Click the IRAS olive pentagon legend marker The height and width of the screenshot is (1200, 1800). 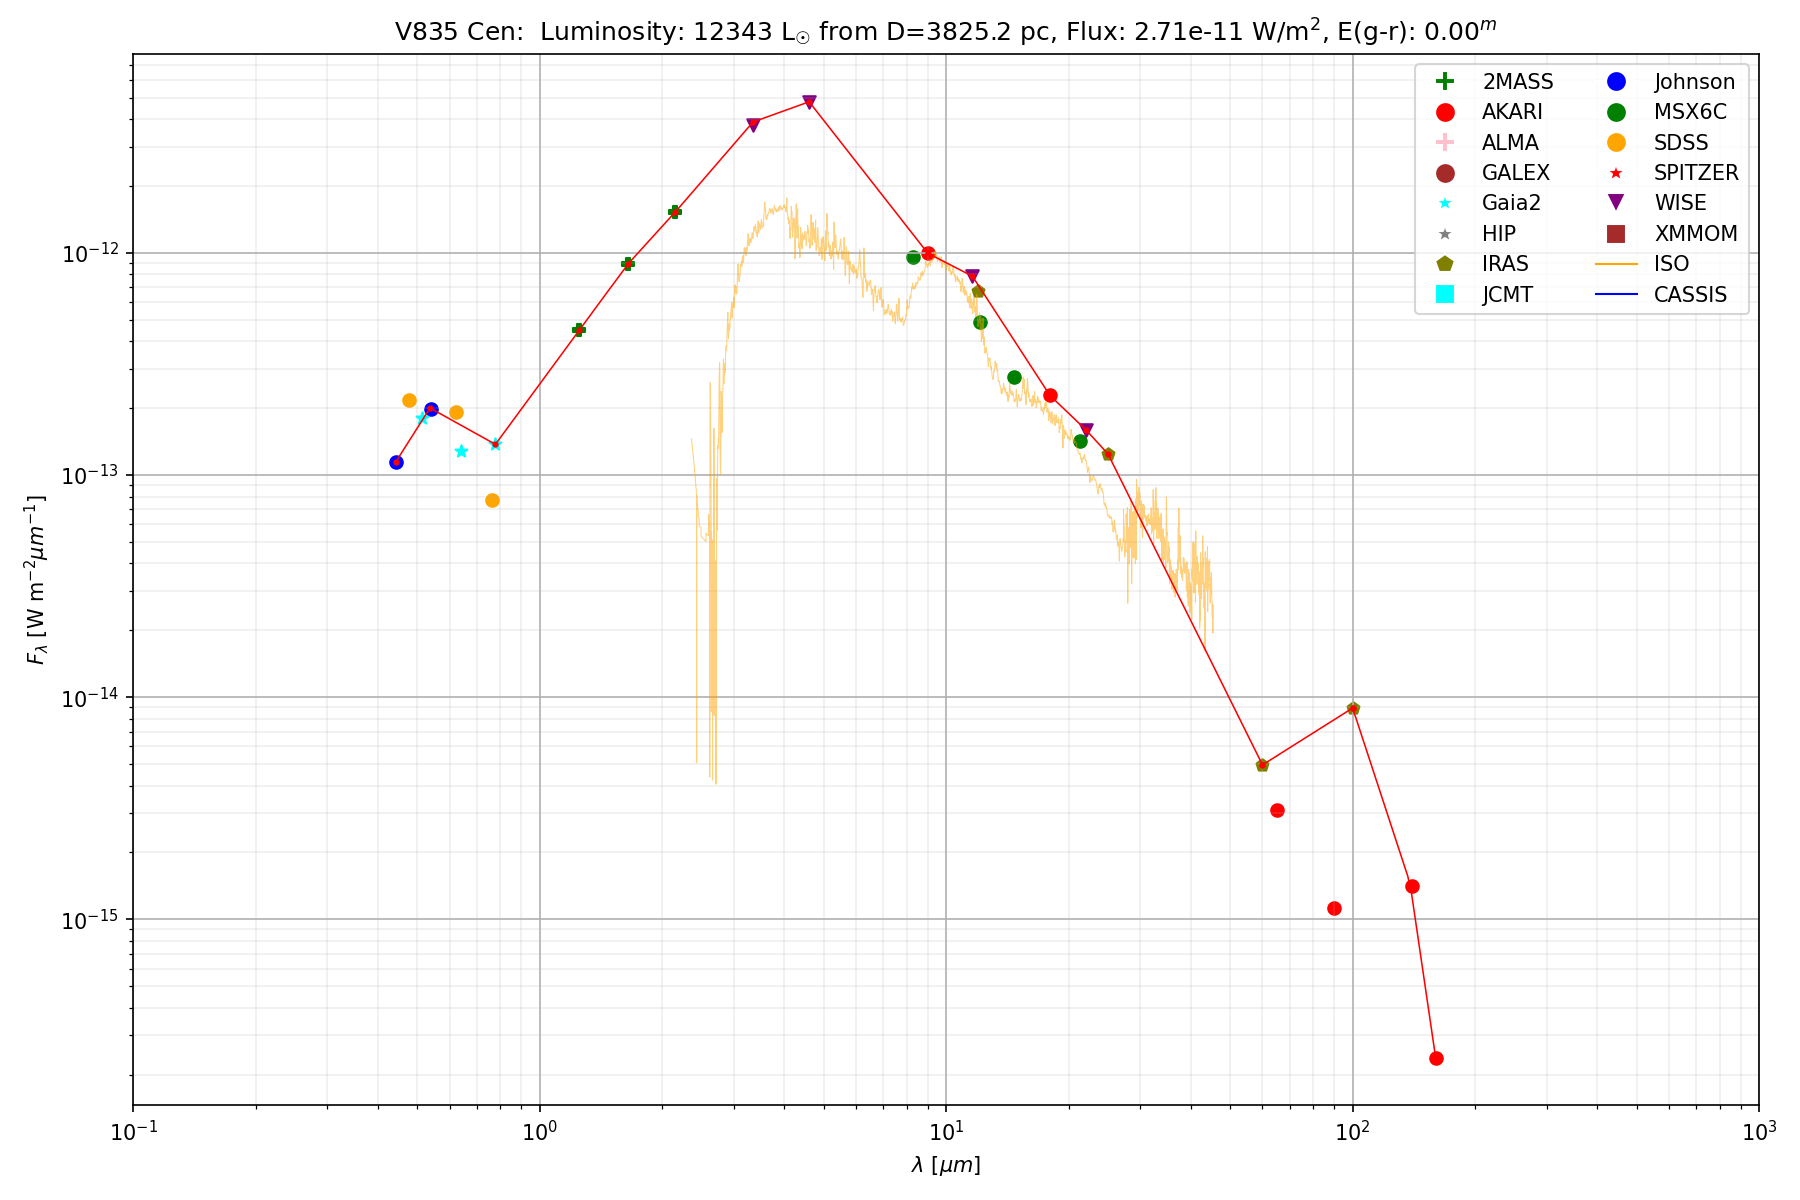tap(1444, 264)
